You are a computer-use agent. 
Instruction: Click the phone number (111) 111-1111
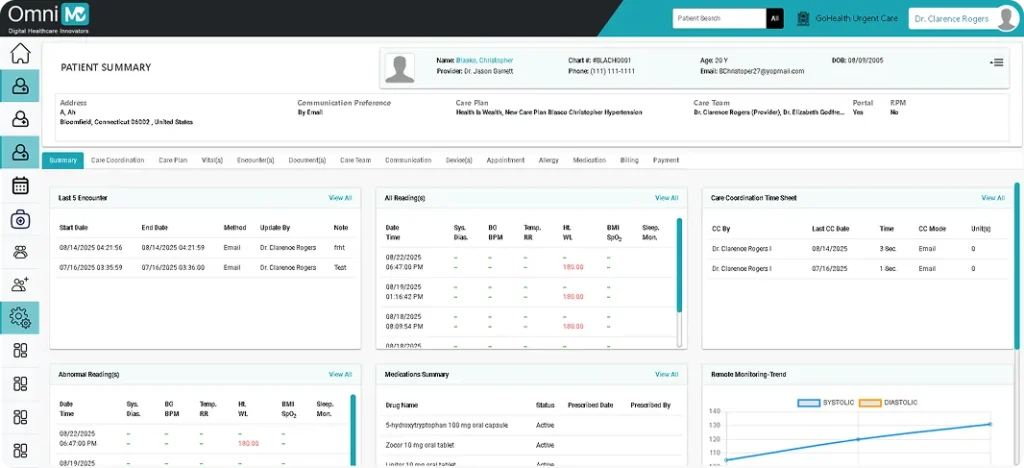[612, 71]
